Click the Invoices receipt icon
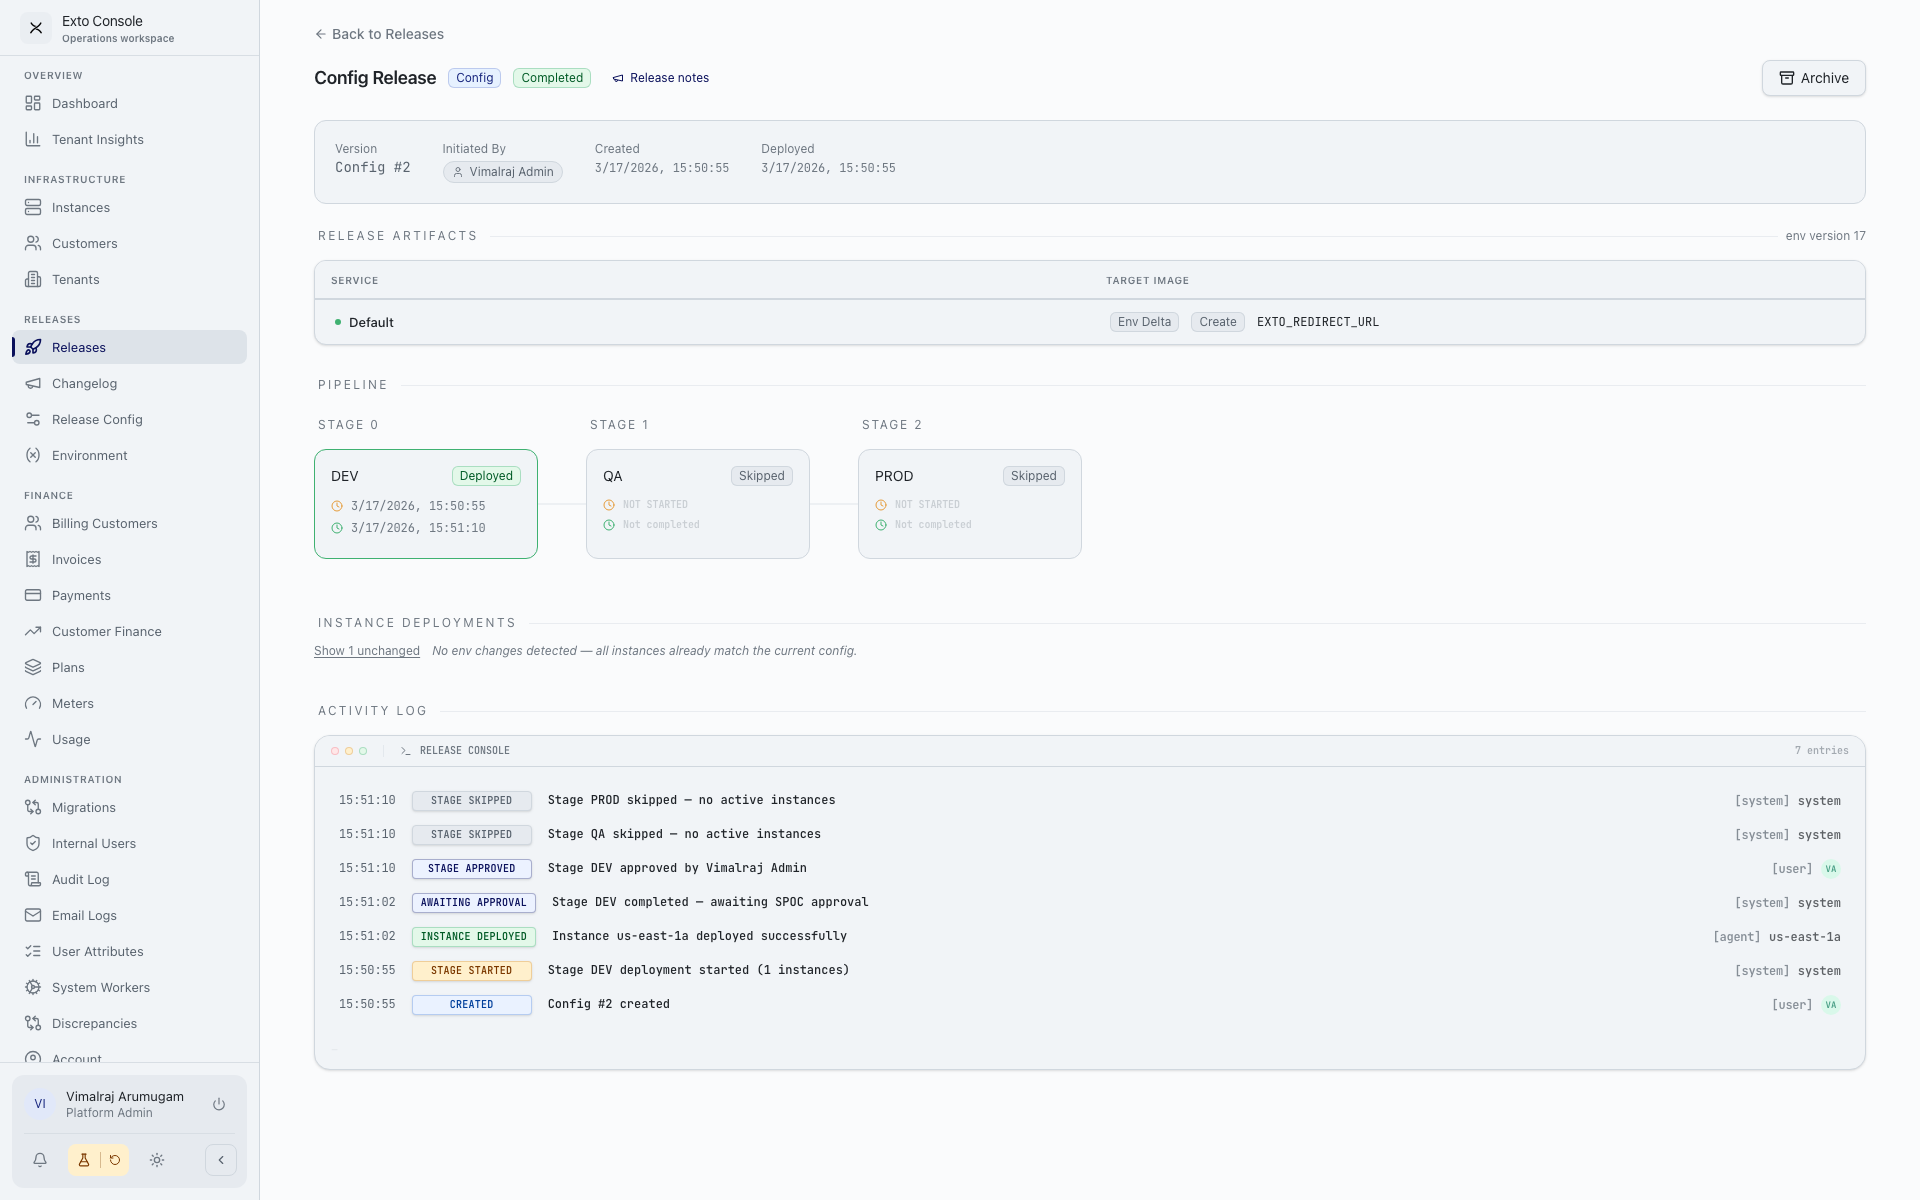The image size is (1920, 1200). (33, 560)
